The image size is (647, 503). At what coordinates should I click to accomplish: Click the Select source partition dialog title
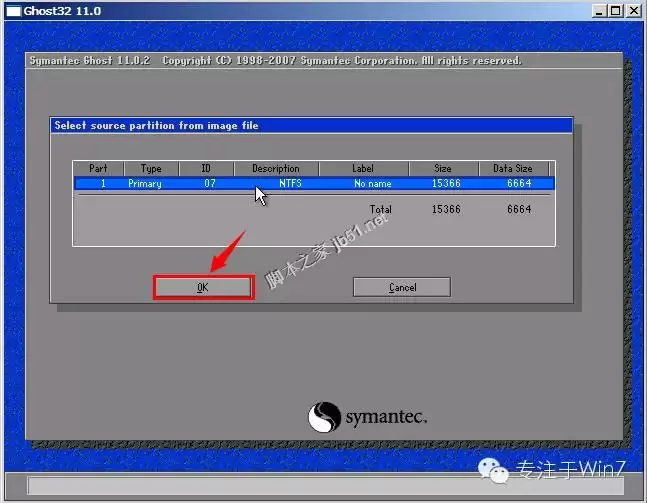click(156, 125)
